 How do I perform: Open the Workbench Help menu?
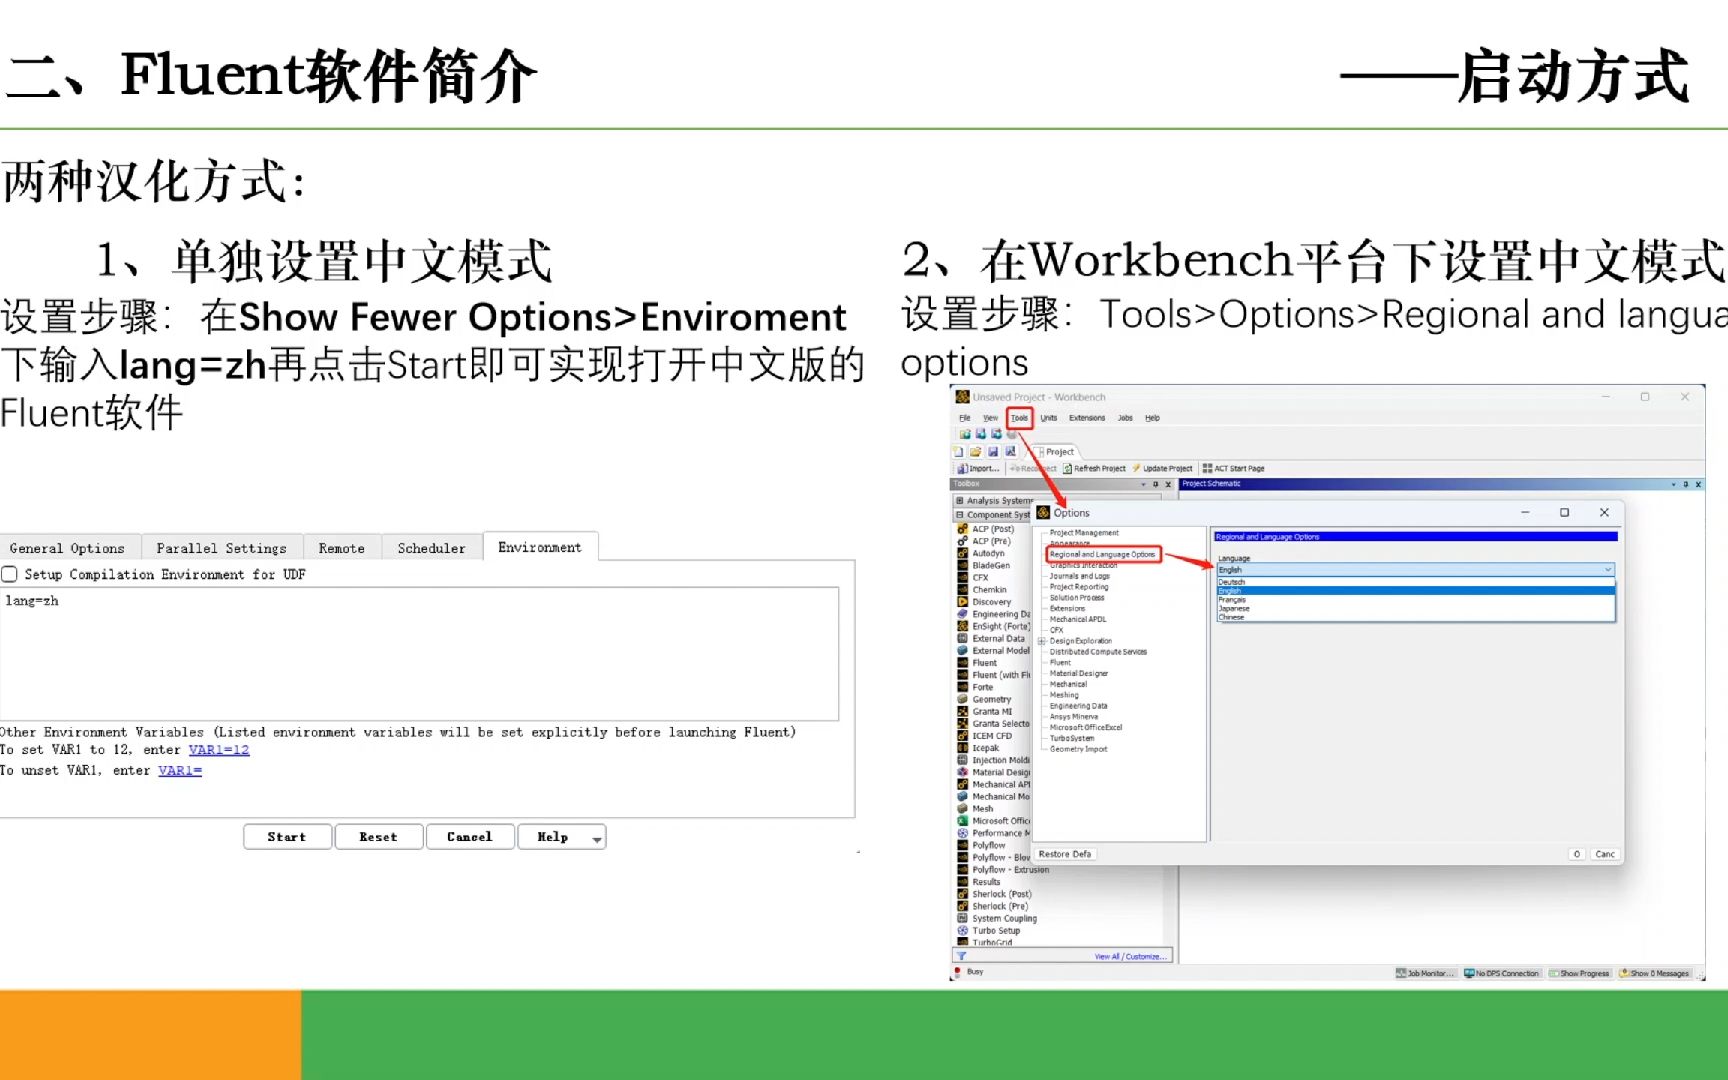point(1152,418)
